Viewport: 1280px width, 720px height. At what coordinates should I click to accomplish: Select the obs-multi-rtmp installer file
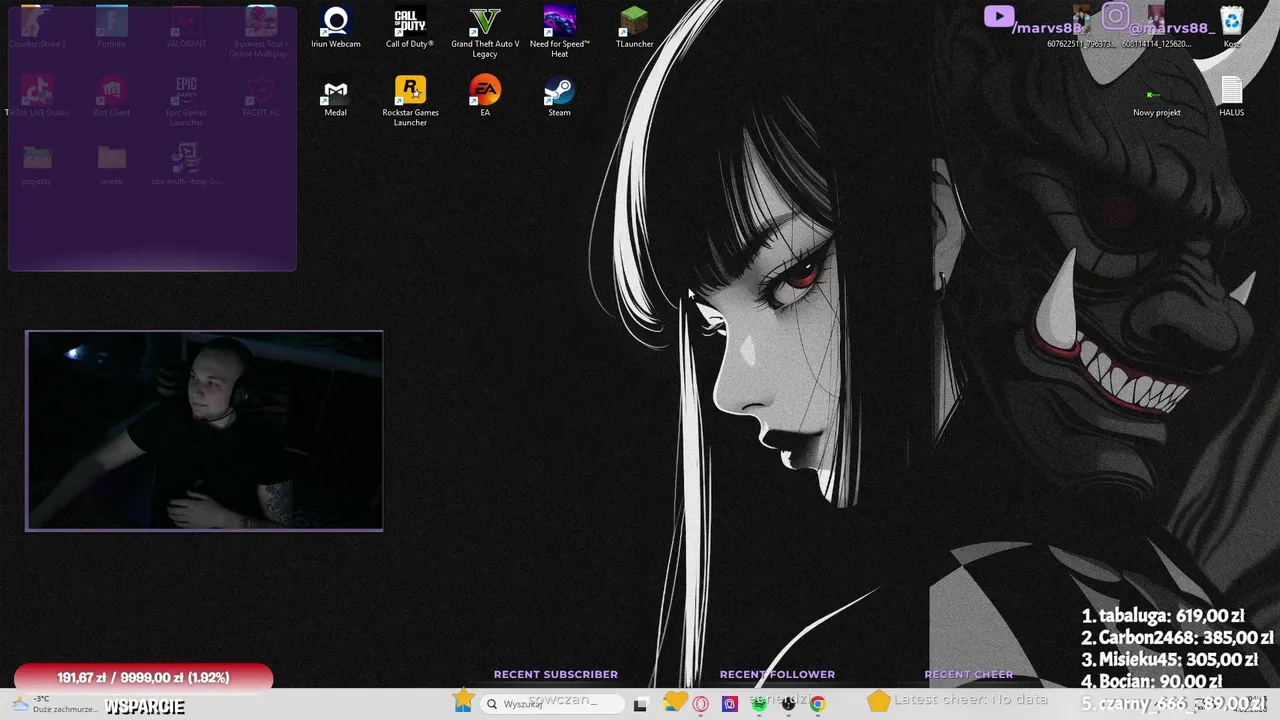tap(186, 165)
